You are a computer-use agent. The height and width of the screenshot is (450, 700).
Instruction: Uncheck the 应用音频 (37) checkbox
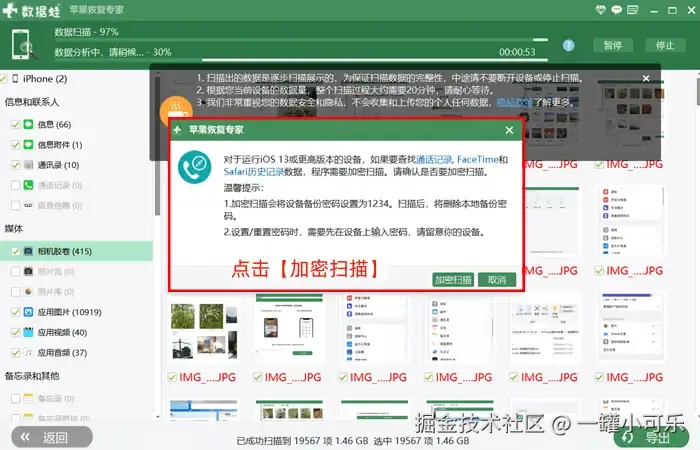tap(16, 352)
